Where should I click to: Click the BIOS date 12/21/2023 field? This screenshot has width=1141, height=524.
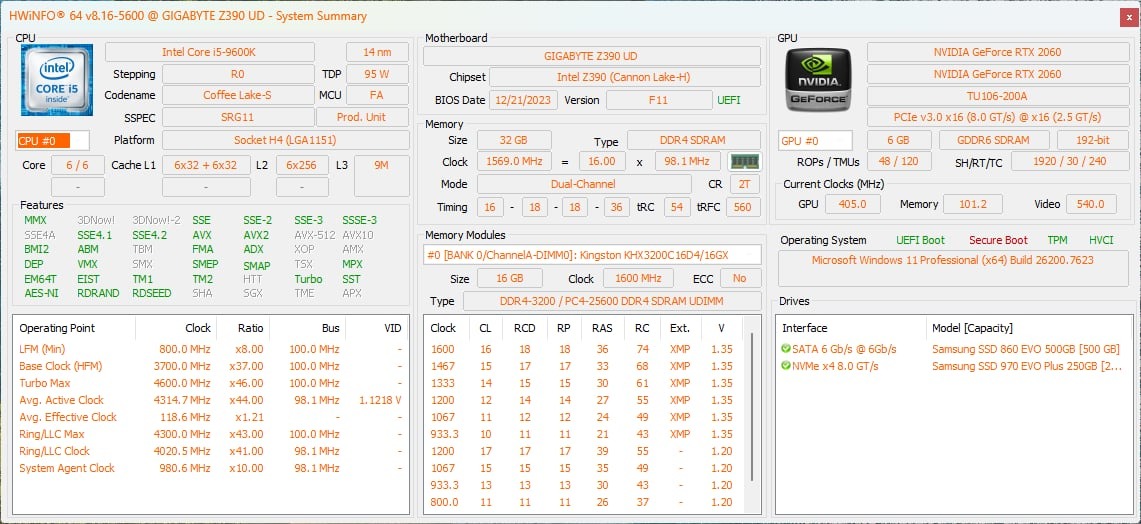click(523, 100)
